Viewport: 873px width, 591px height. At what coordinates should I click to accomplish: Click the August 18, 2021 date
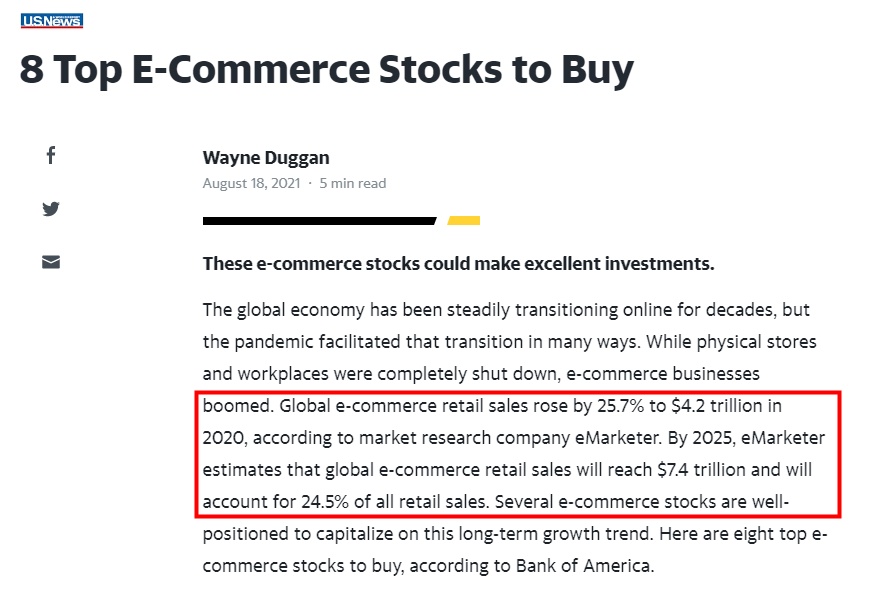[252, 183]
